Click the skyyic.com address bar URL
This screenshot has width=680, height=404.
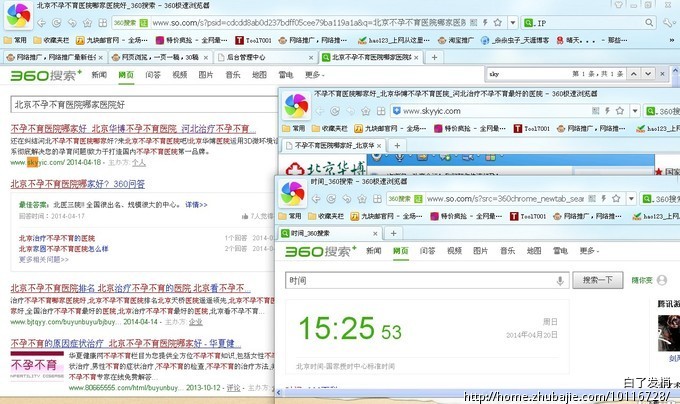432,111
